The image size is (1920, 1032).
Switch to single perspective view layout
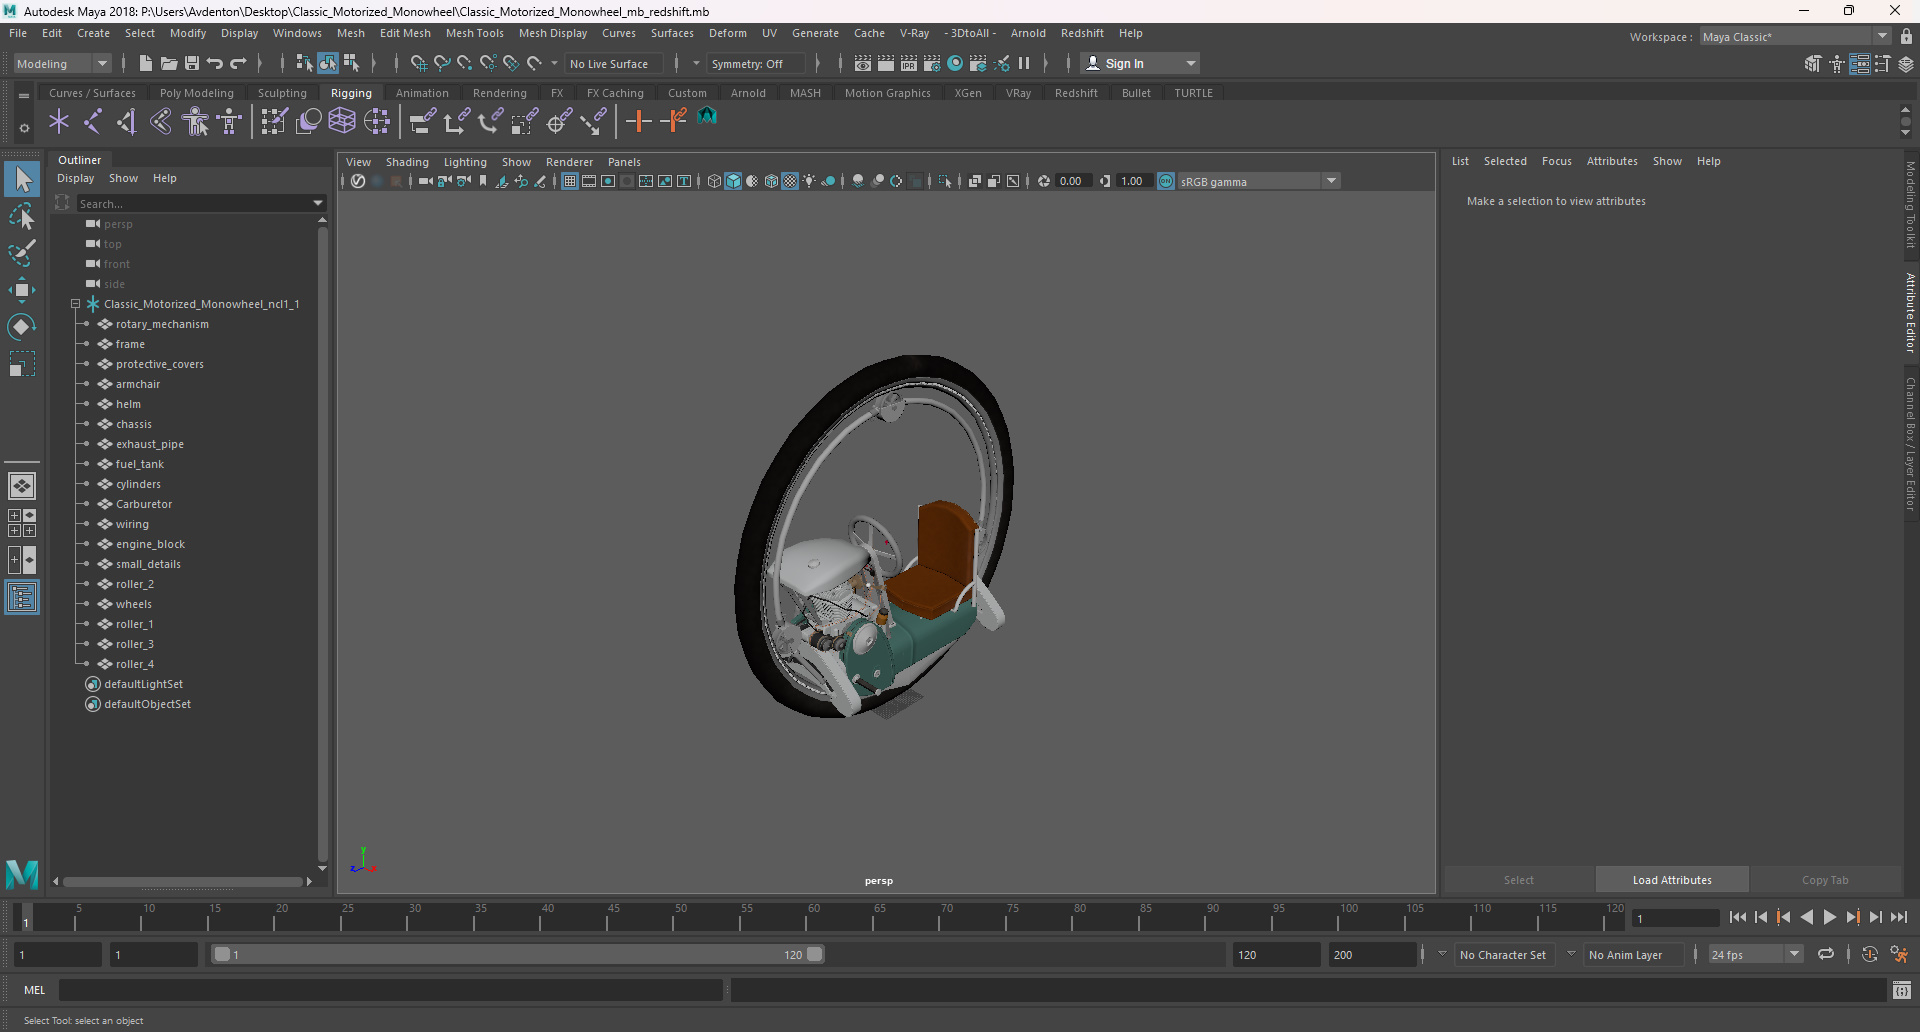click(x=22, y=486)
